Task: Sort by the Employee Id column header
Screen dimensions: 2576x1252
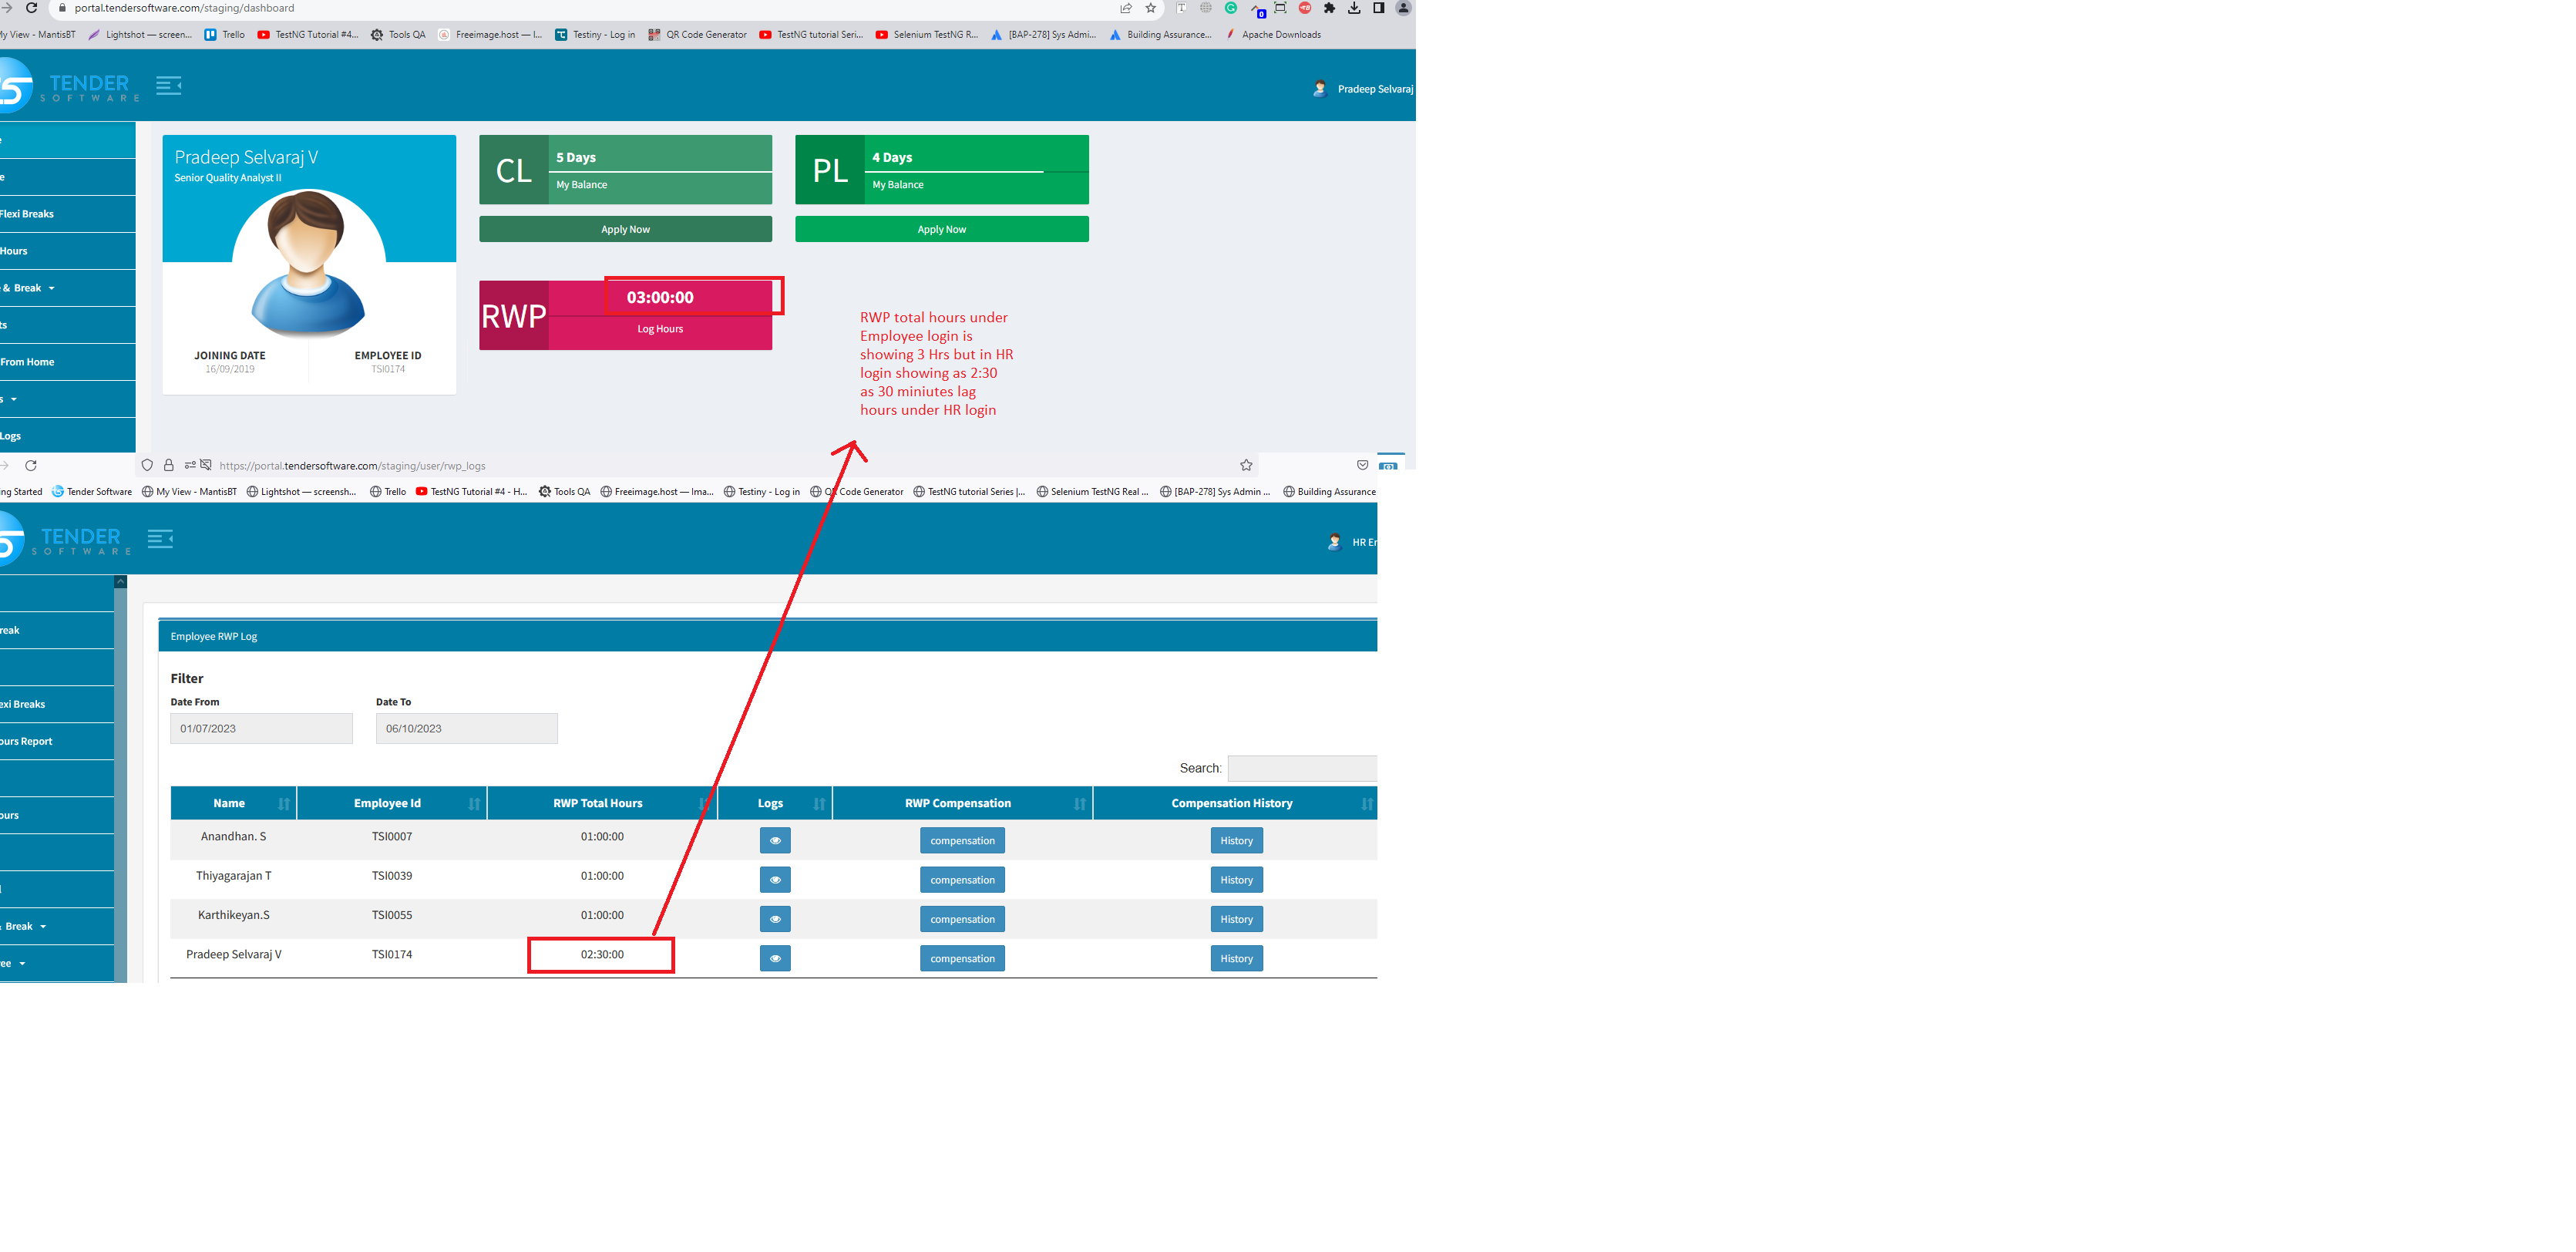Action: [388, 803]
